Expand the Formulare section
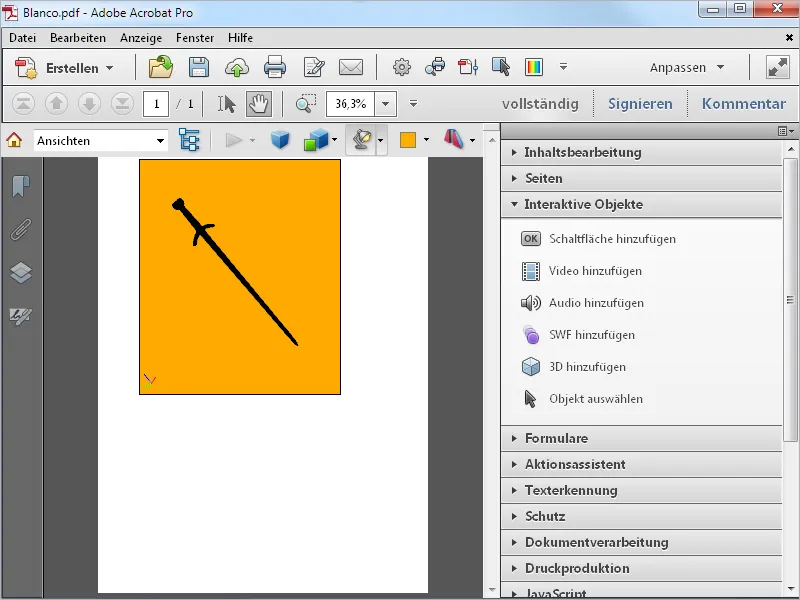Screen dimensions: 800x600 pos(641,438)
